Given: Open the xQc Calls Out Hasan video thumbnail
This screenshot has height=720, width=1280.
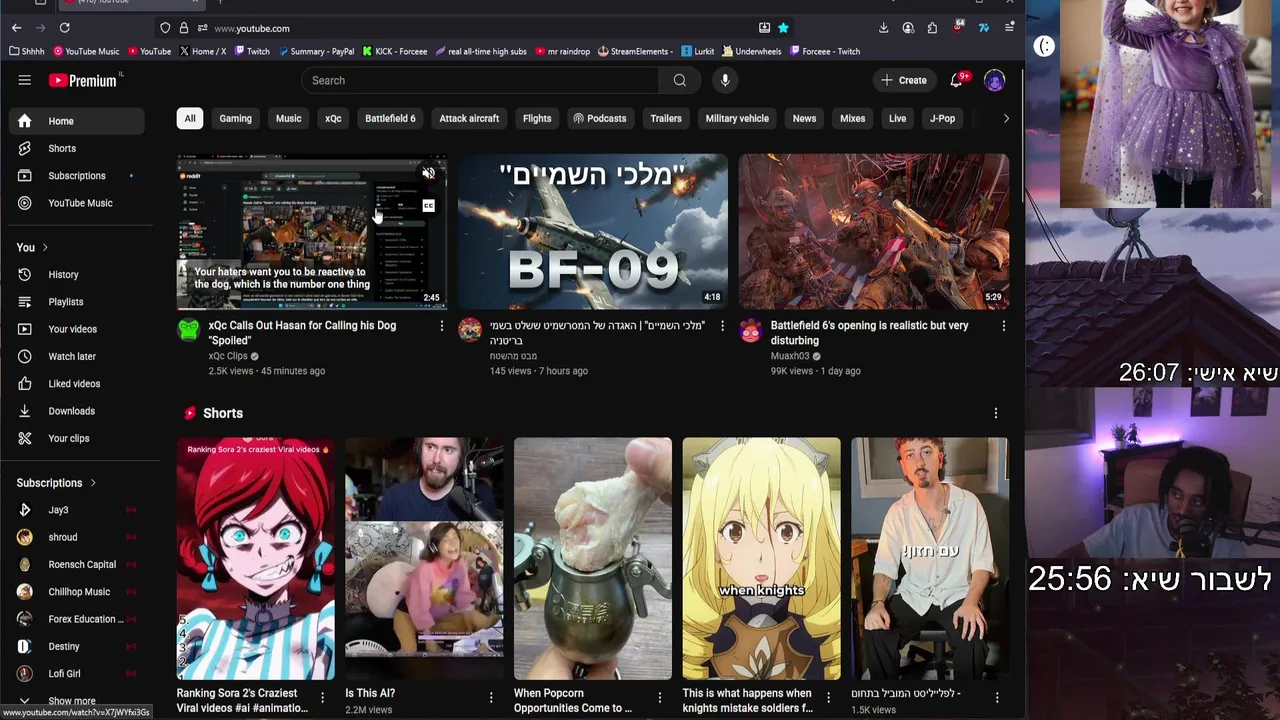Looking at the screenshot, I should (x=312, y=232).
